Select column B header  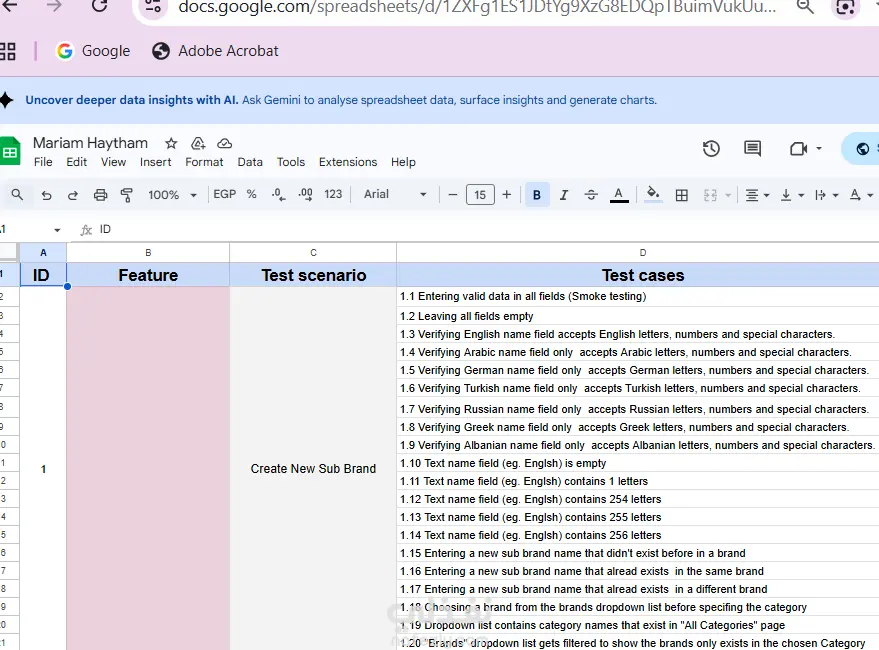(x=148, y=253)
